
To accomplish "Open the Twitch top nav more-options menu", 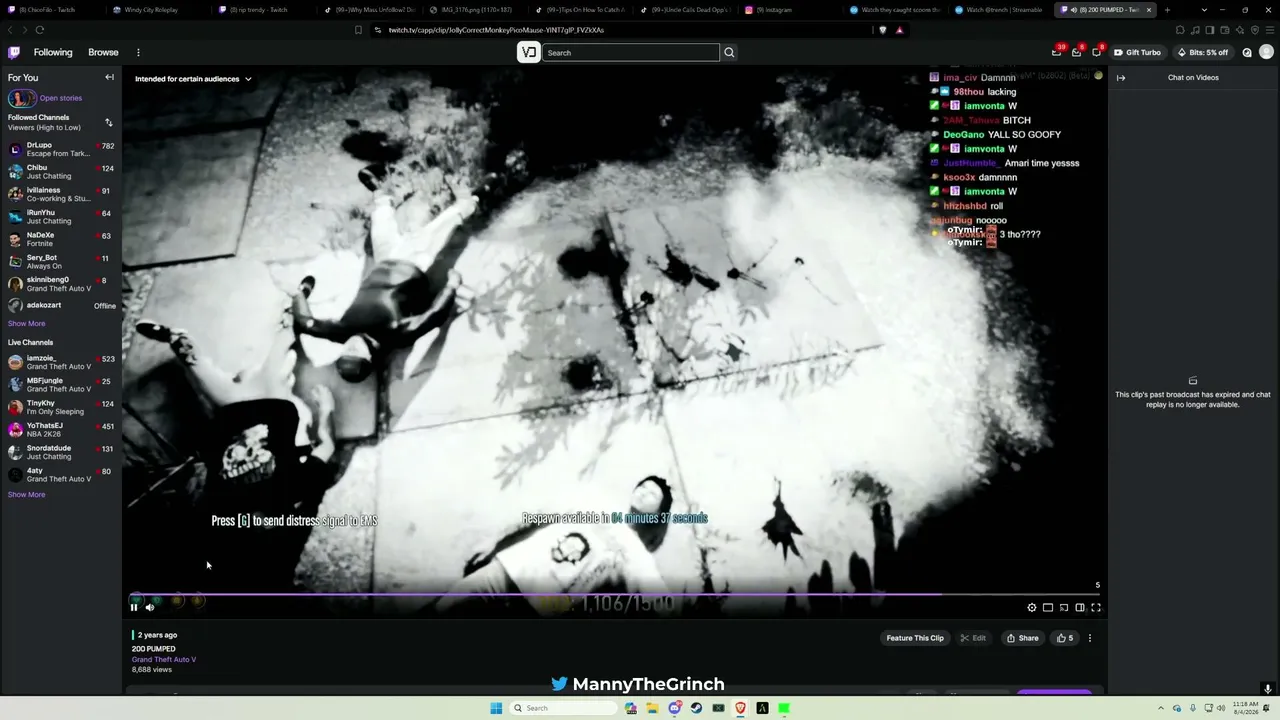I will coord(138,53).
